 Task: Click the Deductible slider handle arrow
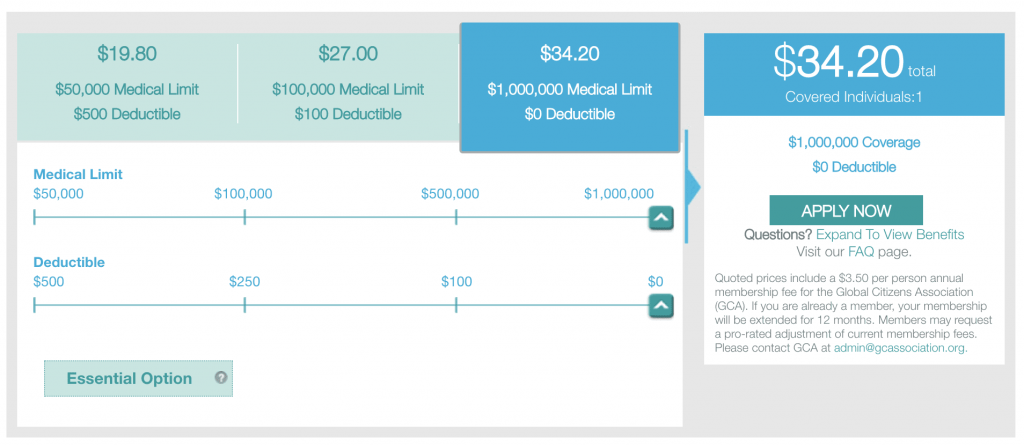point(661,306)
